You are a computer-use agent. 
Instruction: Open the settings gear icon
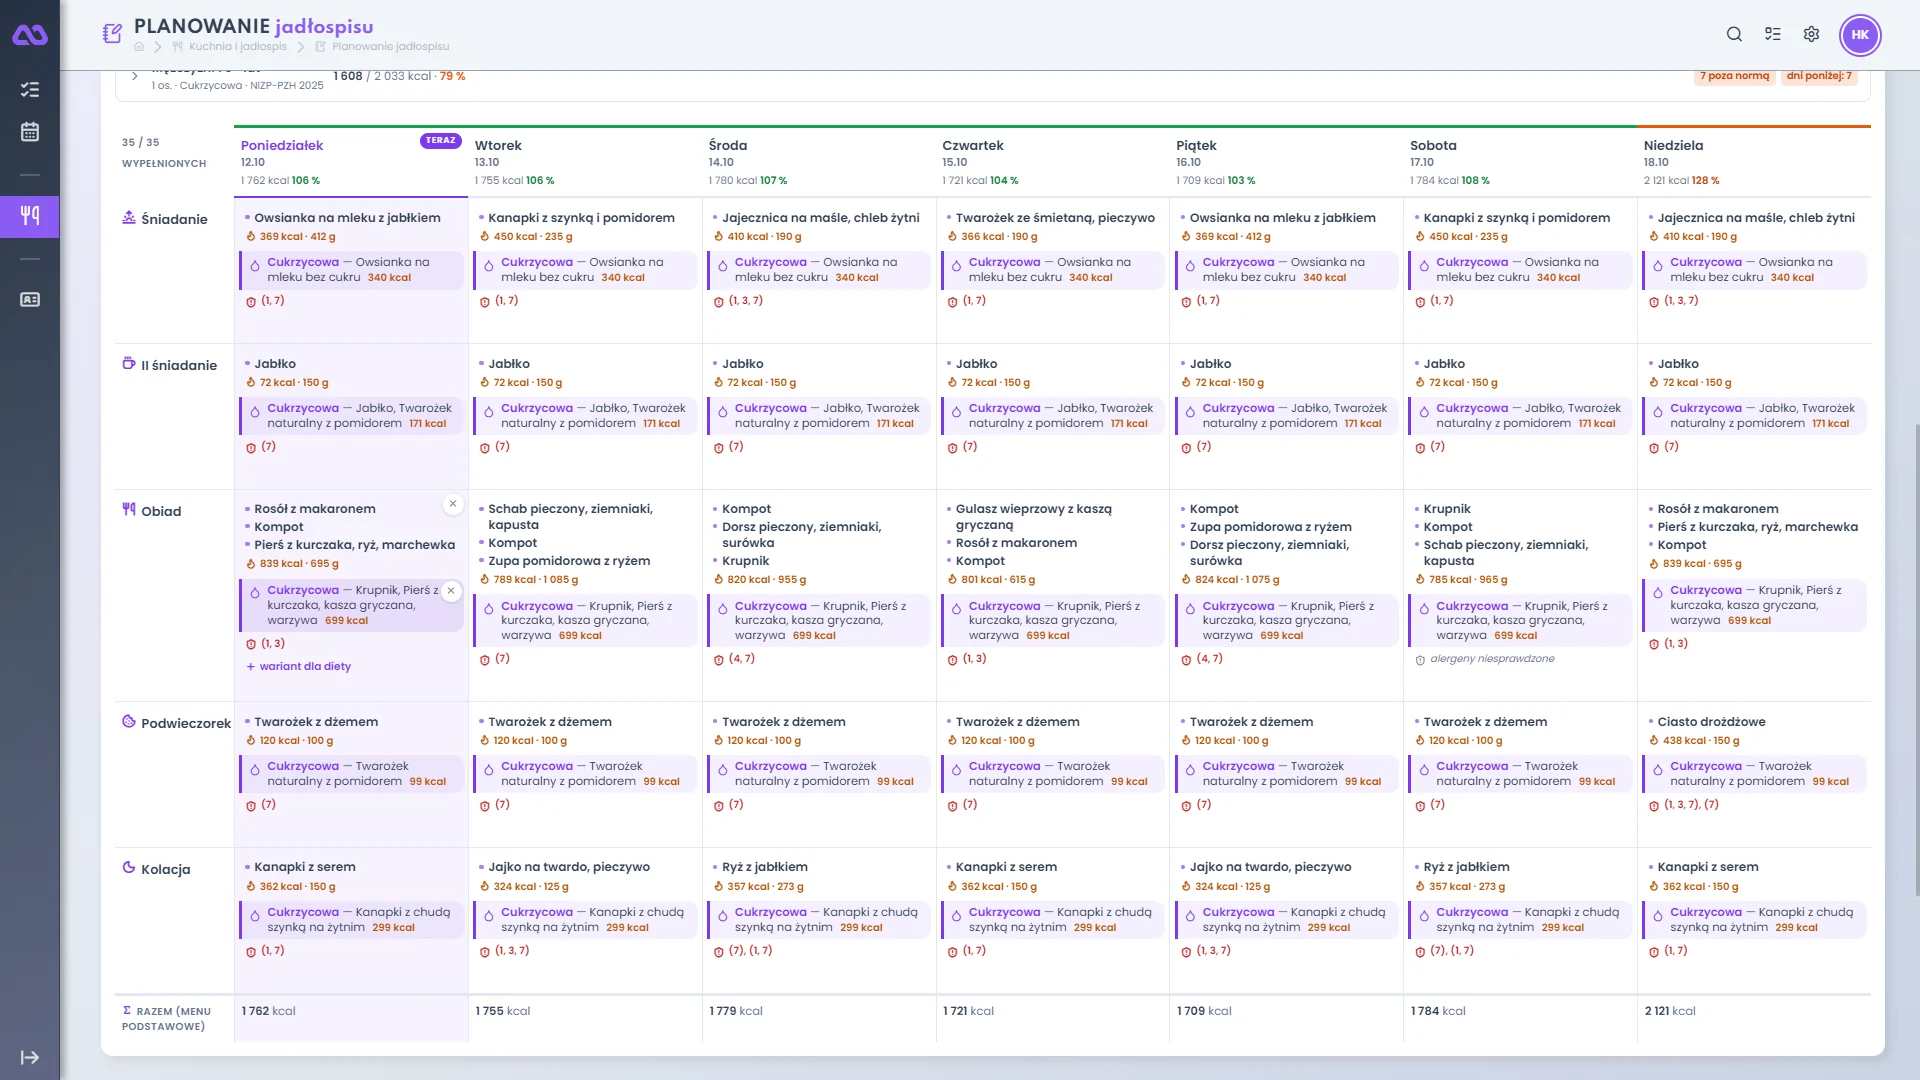(1811, 34)
